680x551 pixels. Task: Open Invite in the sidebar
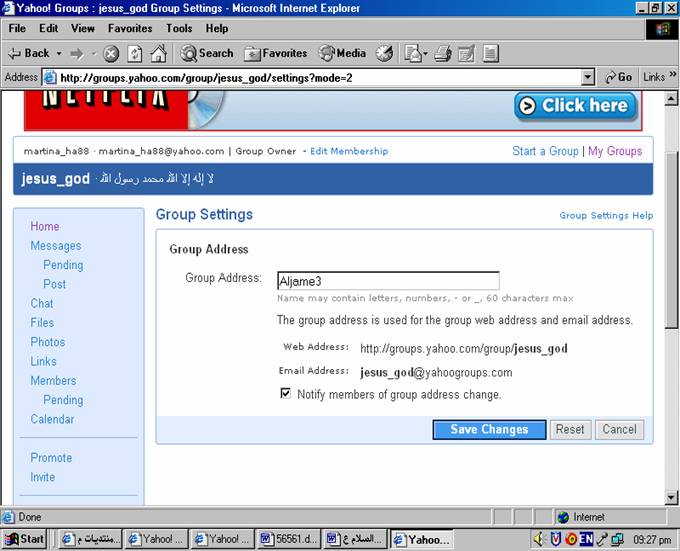(42, 477)
